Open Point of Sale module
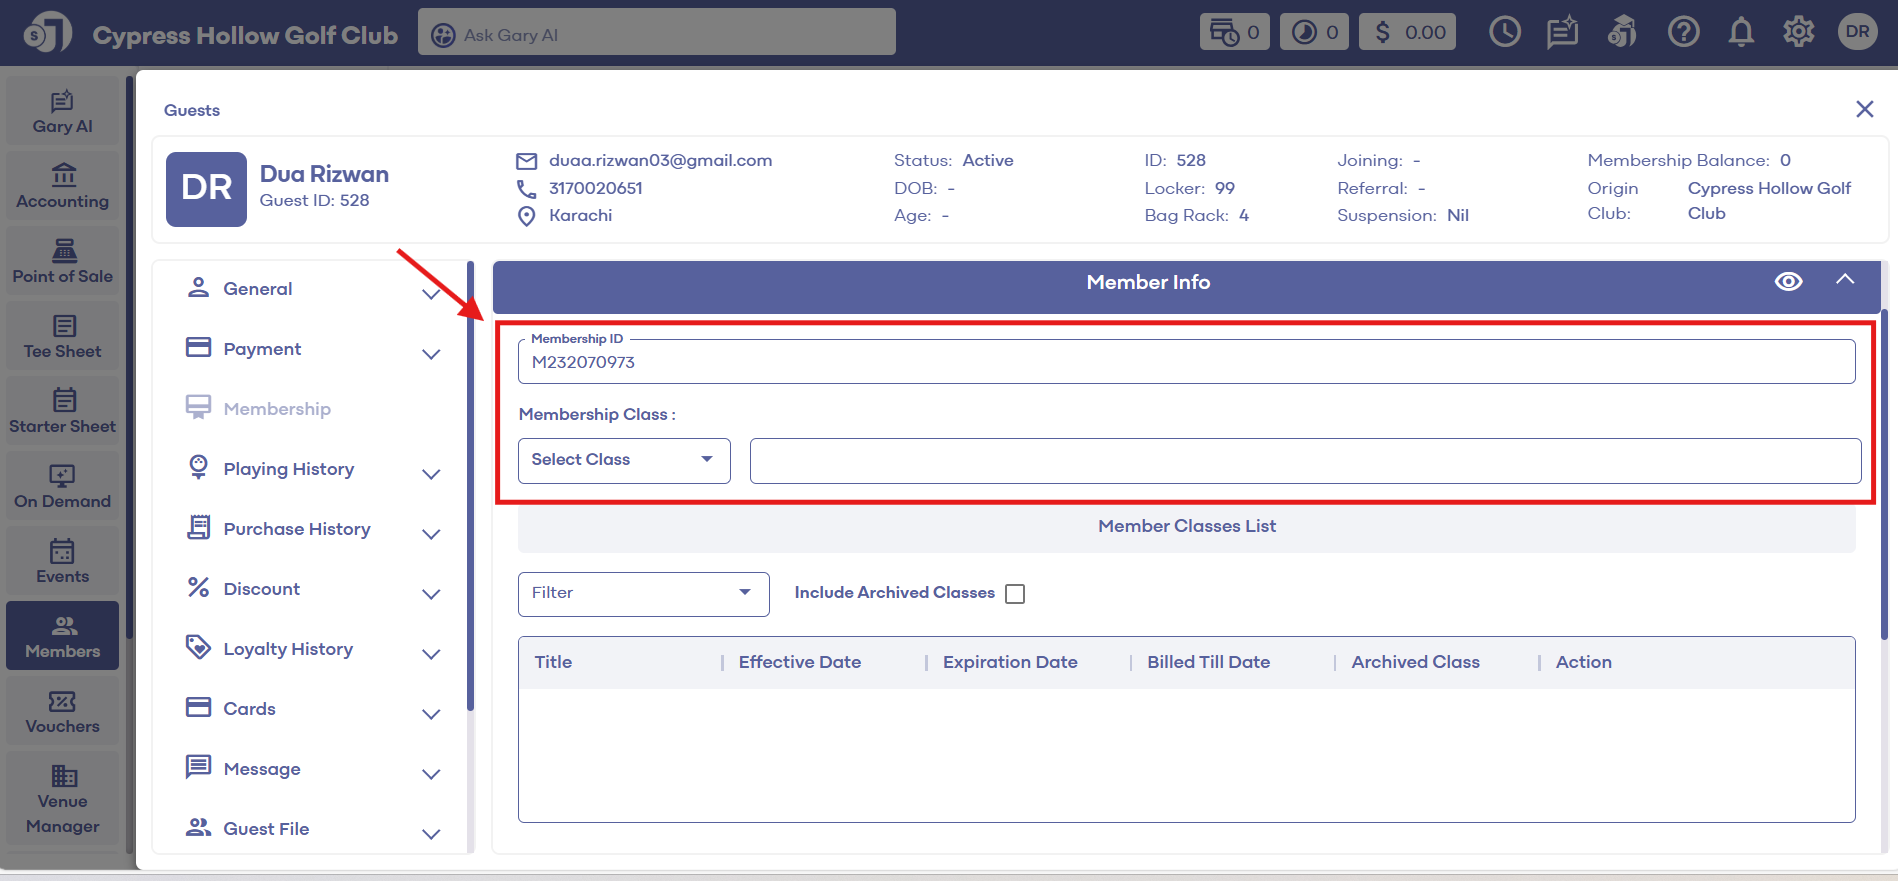Image resolution: width=1898 pixels, height=881 pixels. 63,262
